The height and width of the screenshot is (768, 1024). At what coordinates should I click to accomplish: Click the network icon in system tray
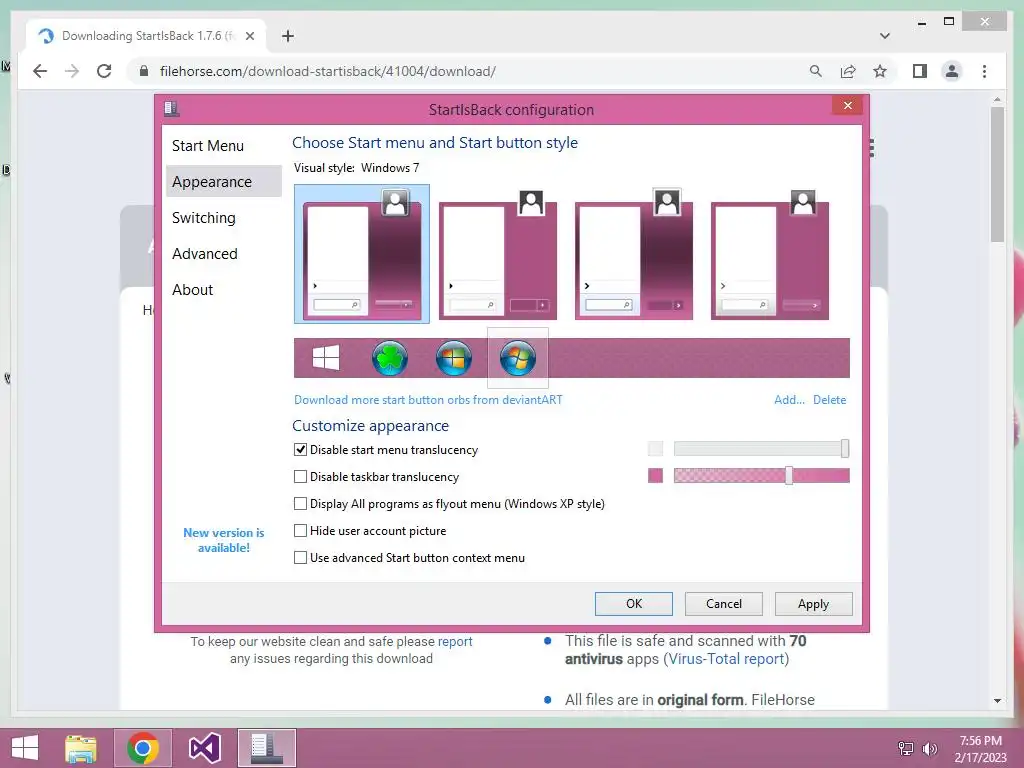tap(906, 748)
